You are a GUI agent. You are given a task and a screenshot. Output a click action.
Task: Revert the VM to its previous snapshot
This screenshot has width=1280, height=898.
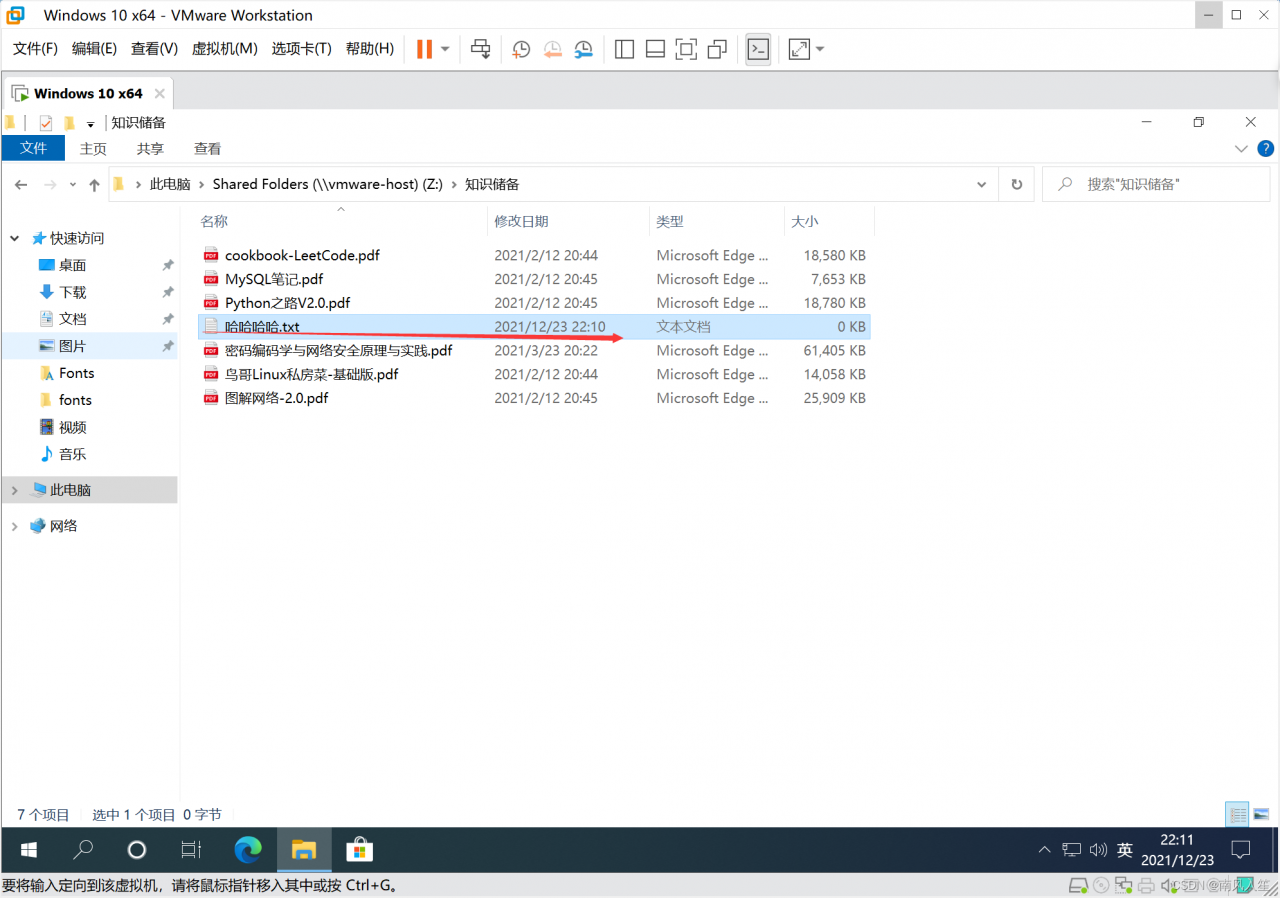(552, 49)
